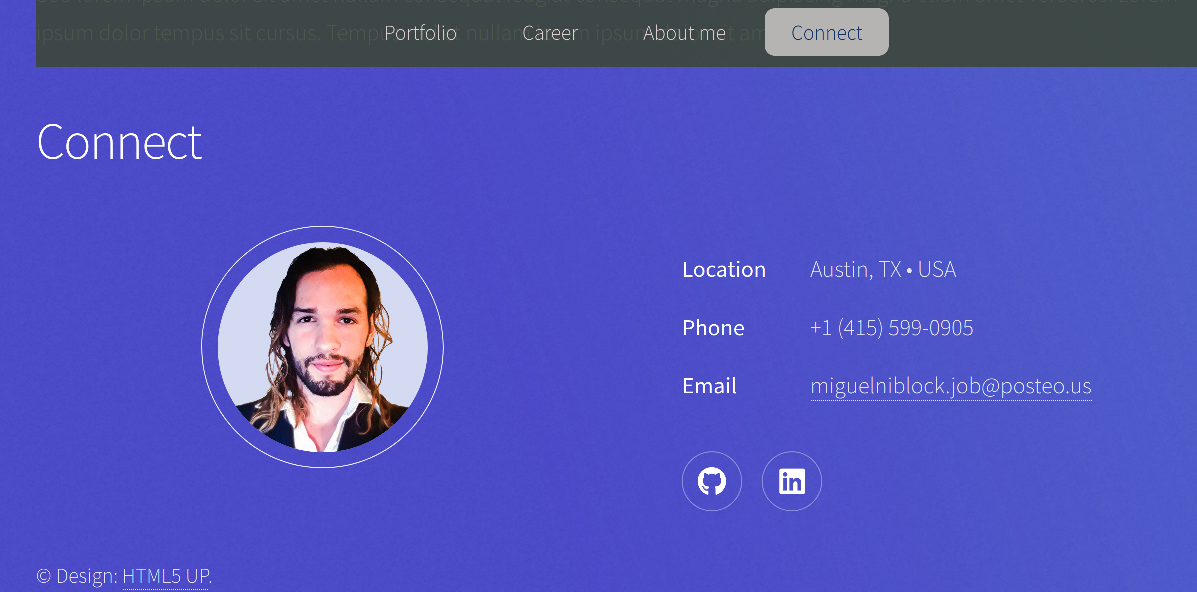This screenshot has width=1197, height=592.
Task: Click the circular profile photo
Action: [323, 347]
